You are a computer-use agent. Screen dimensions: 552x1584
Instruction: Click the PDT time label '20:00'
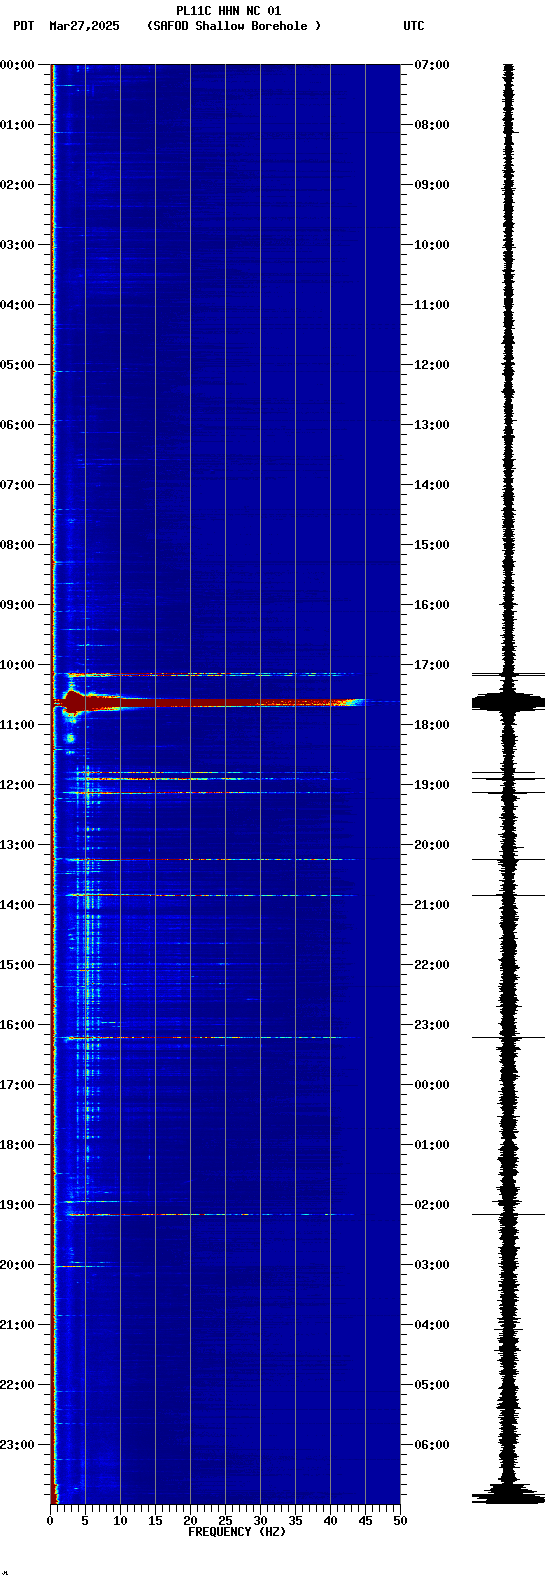click(x=18, y=1265)
